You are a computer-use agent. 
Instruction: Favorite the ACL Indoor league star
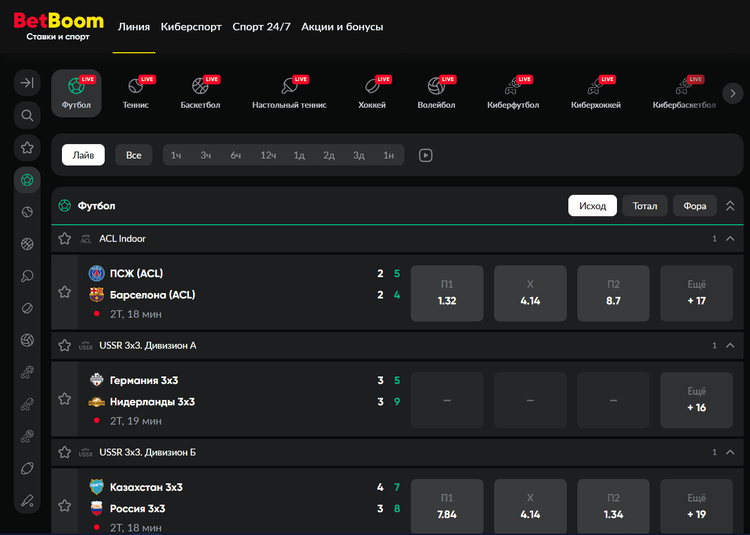[x=65, y=239]
